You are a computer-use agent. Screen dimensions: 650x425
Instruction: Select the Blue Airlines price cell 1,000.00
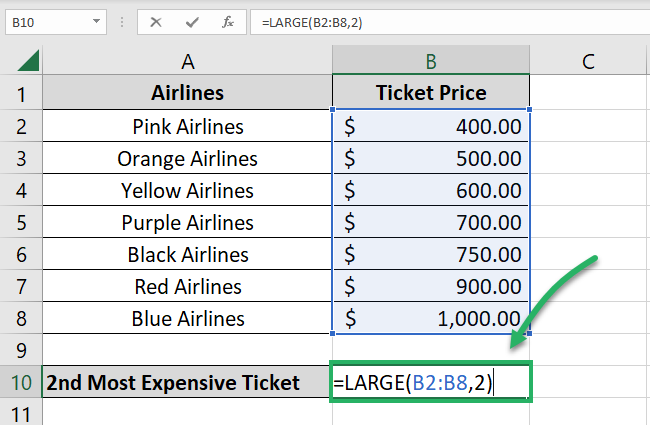[x=430, y=319]
